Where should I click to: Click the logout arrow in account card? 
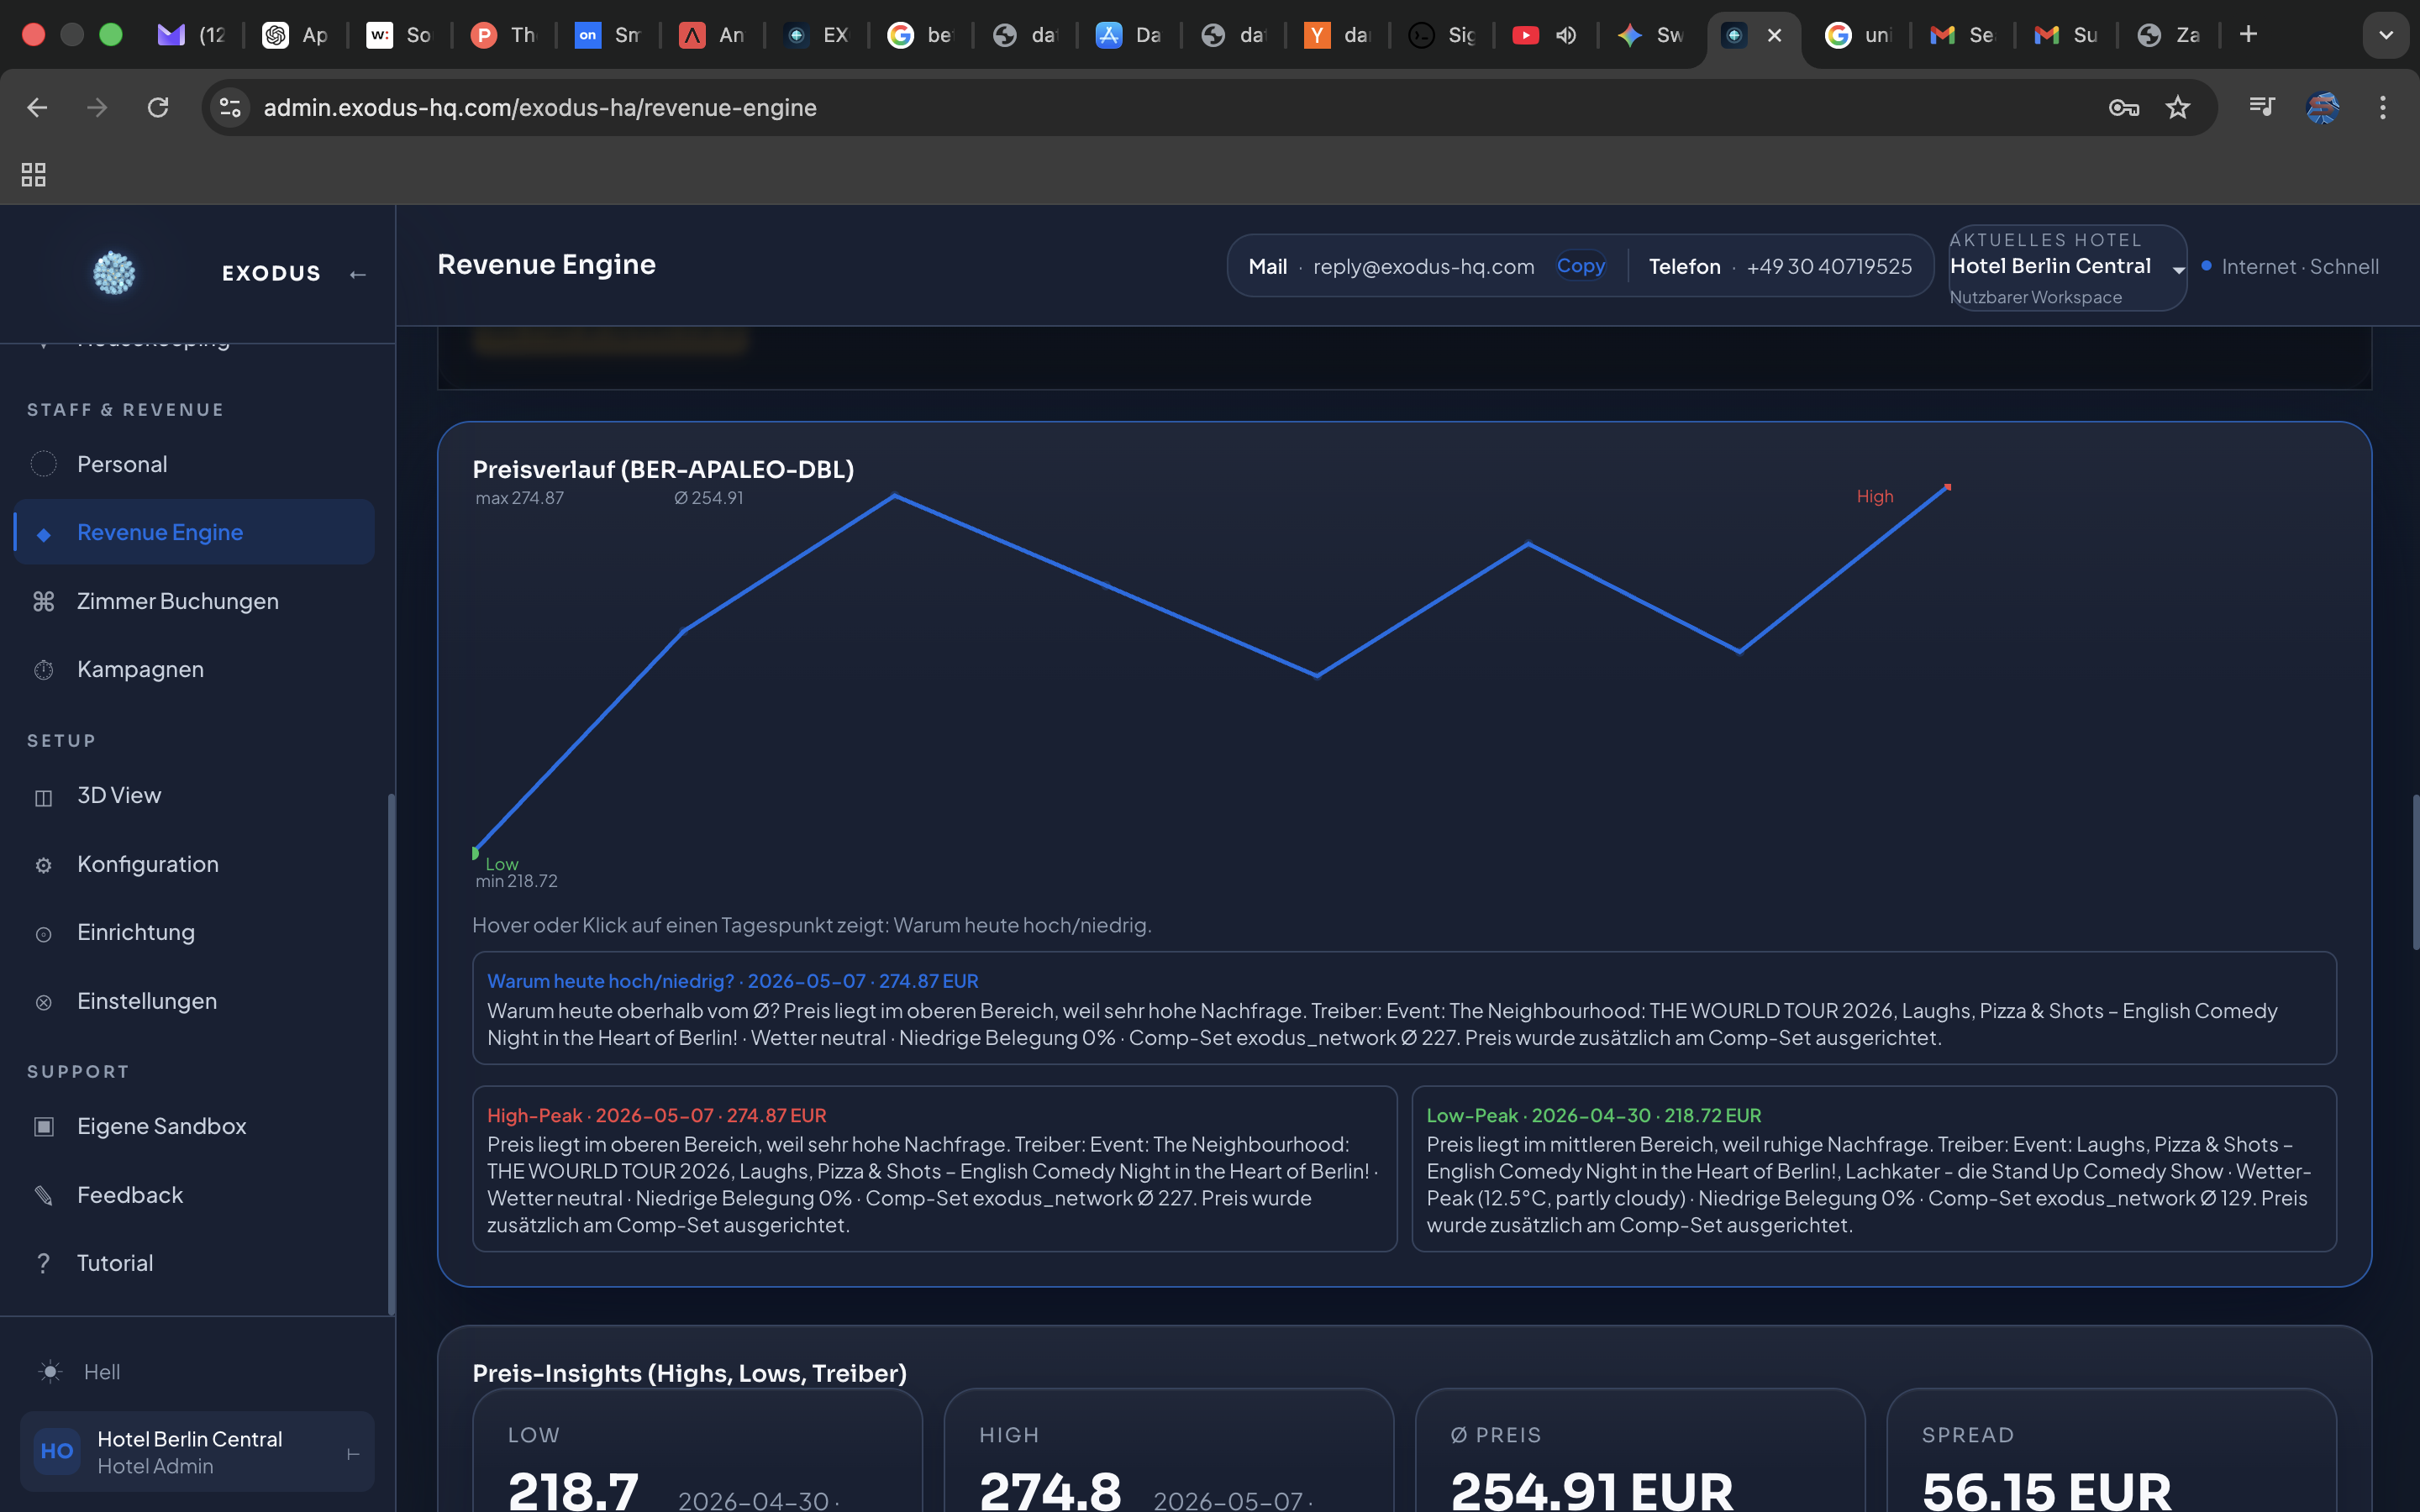click(353, 1454)
